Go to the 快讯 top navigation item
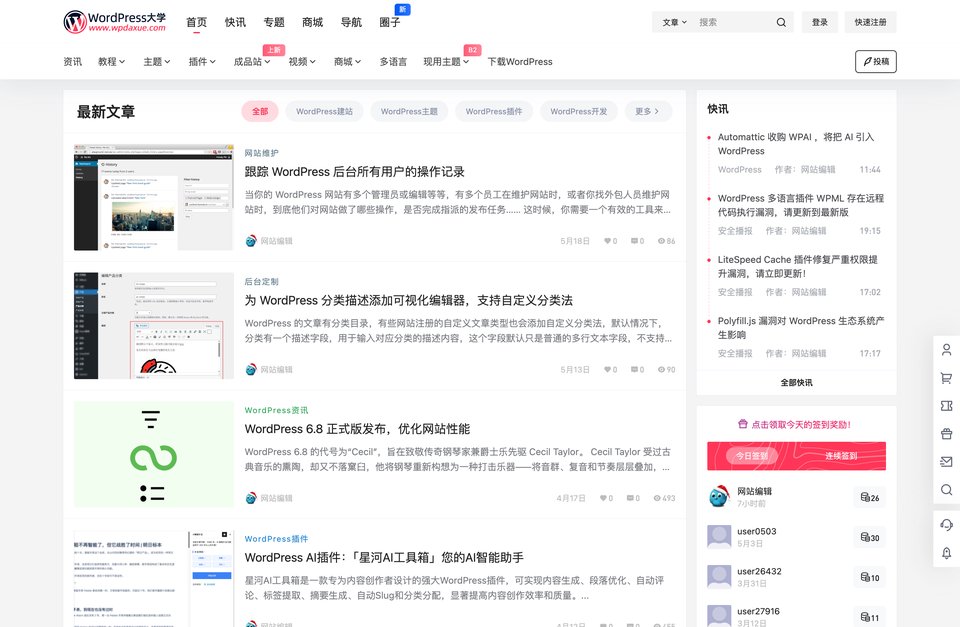Image resolution: width=960 pixels, height=627 pixels. pyautogui.click(x=235, y=22)
